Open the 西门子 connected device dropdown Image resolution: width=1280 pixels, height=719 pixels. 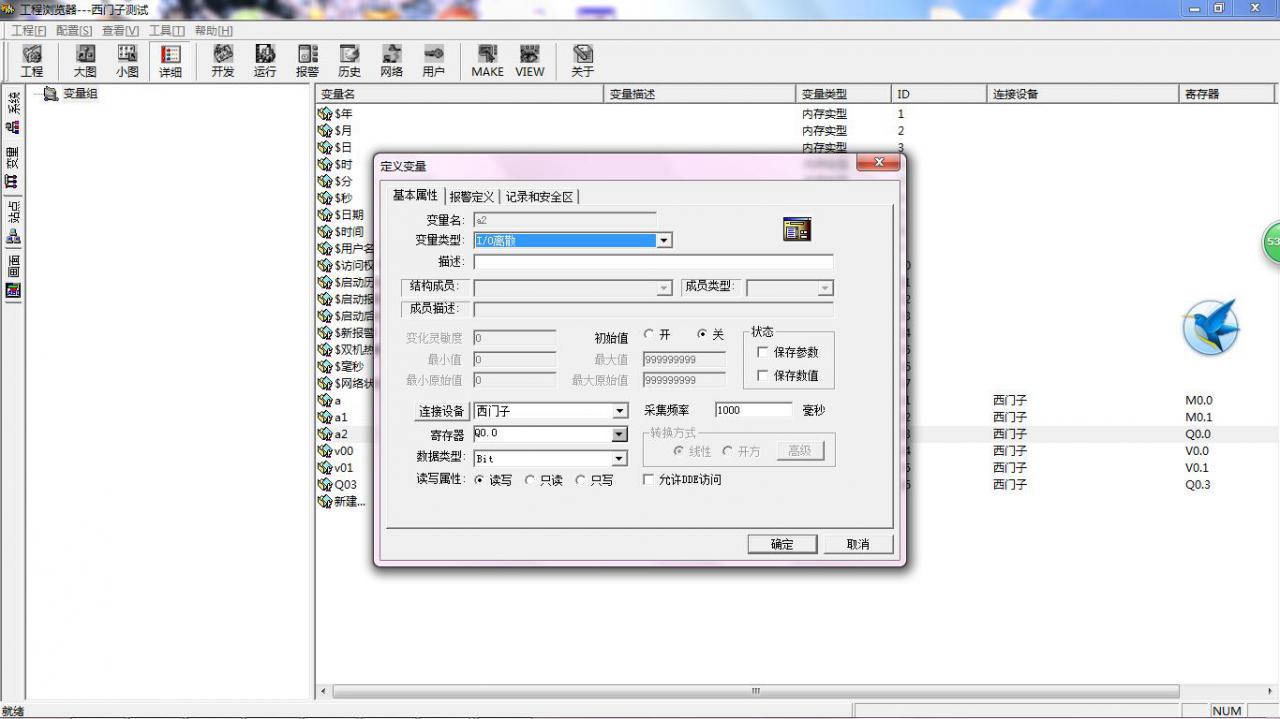pos(620,411)
